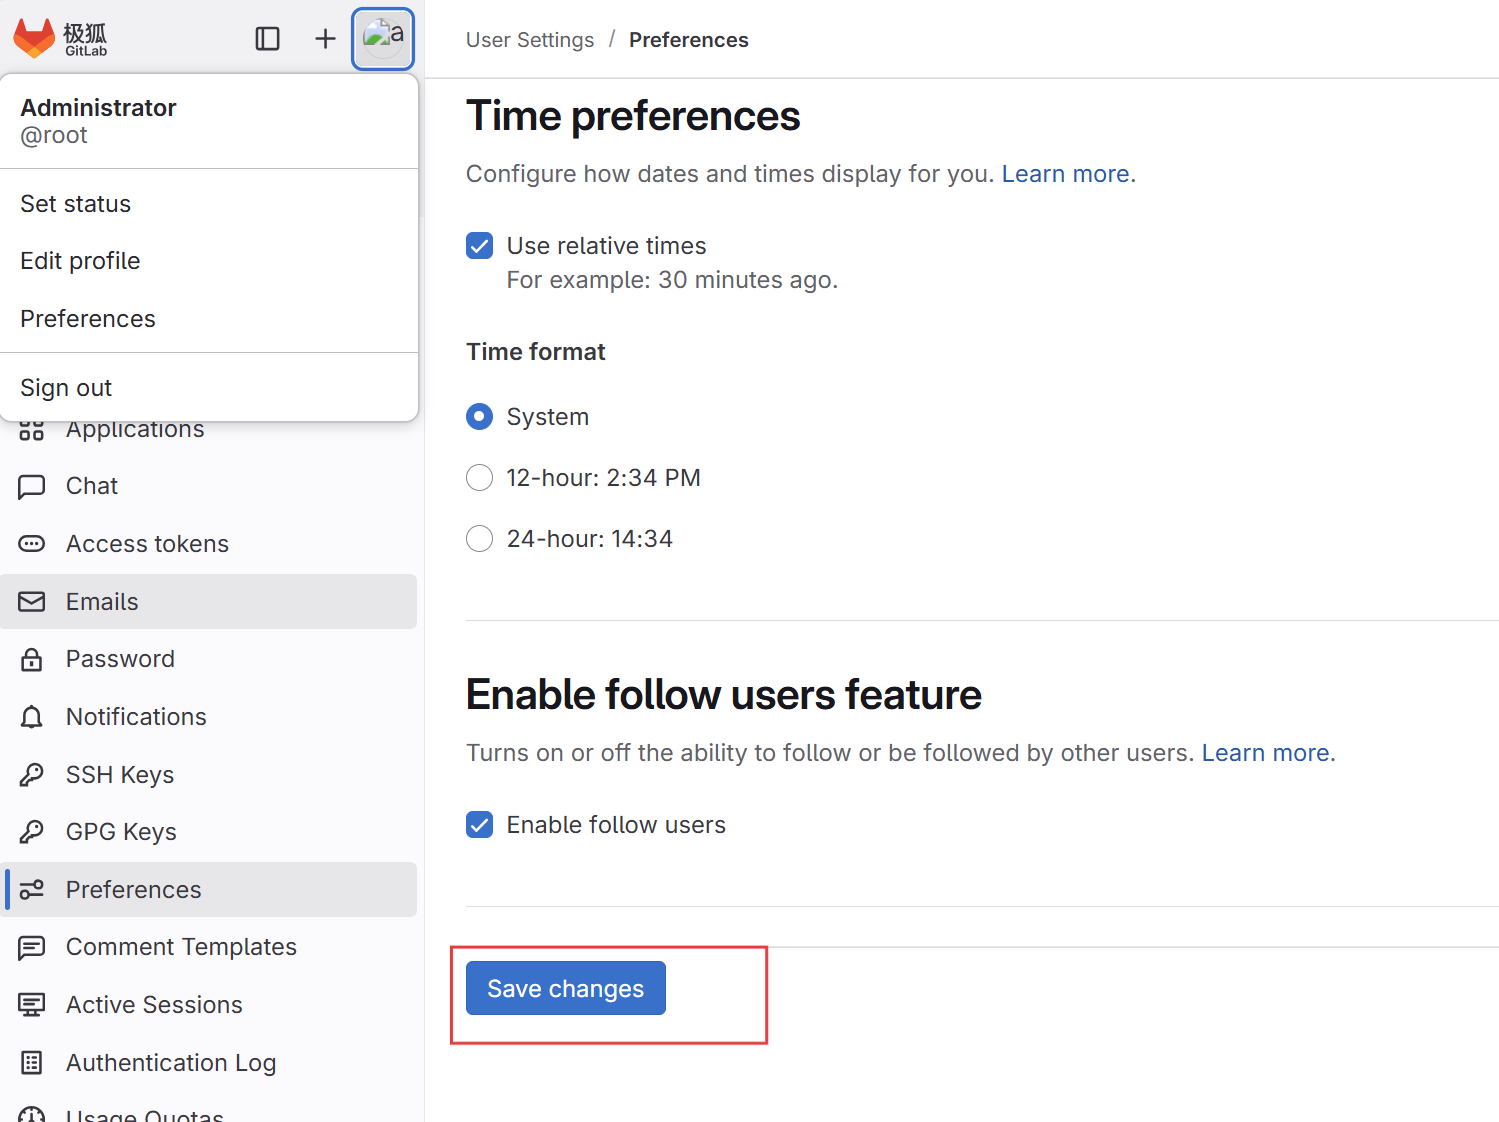Choose Preferences in user dropdown menu
Viewport: 1499px width, 1122px height.
coord(209,319)
